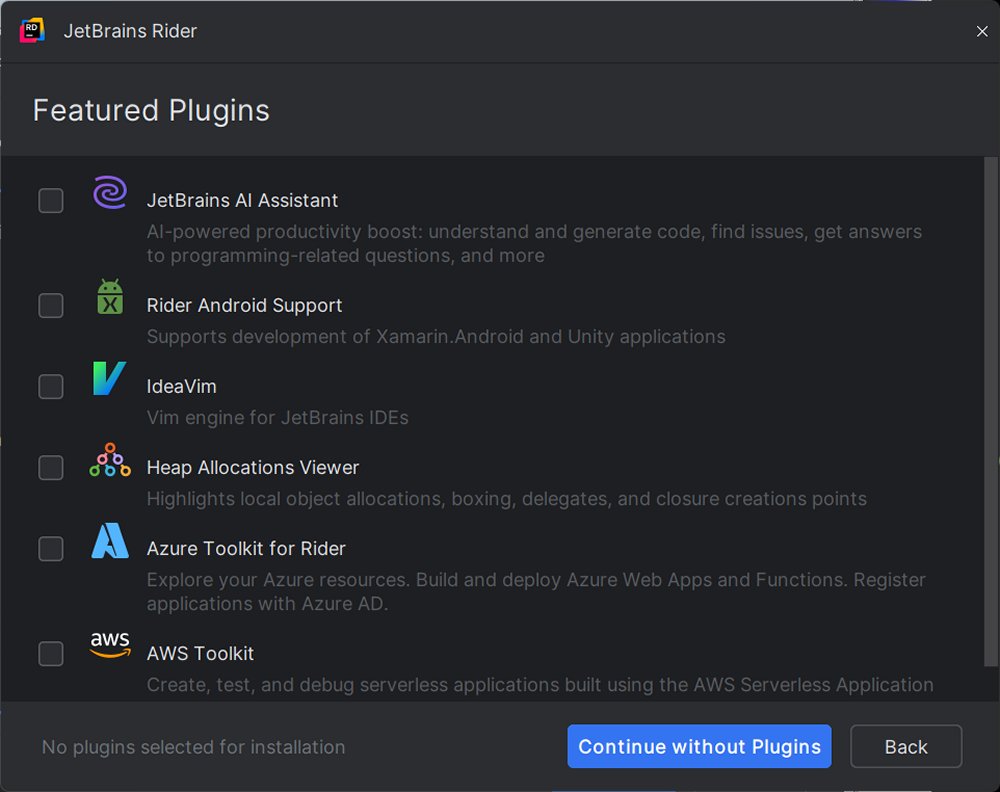Image resolution: width=1000 pixels, height=792 pixels.
Task: Click the IdeaVim plugin icon
Action: [x=110, y=379]
